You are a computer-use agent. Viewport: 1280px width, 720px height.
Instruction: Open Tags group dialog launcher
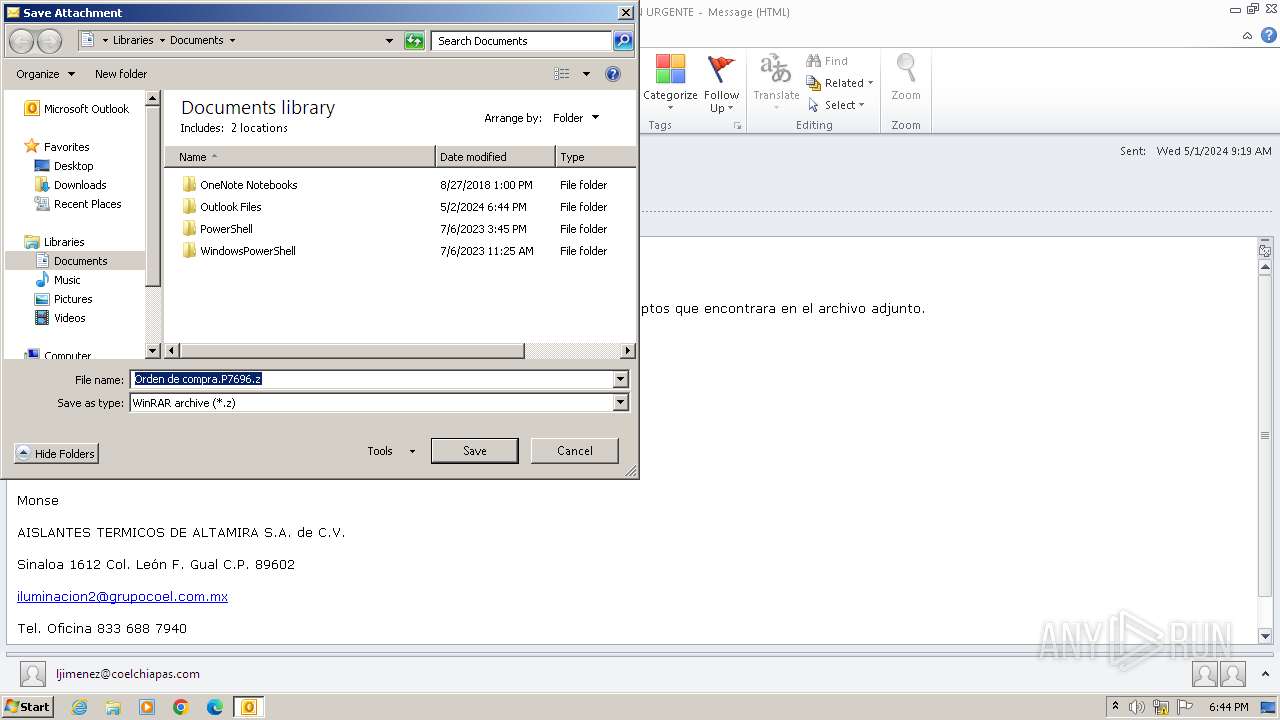click(x=738, y=126)
